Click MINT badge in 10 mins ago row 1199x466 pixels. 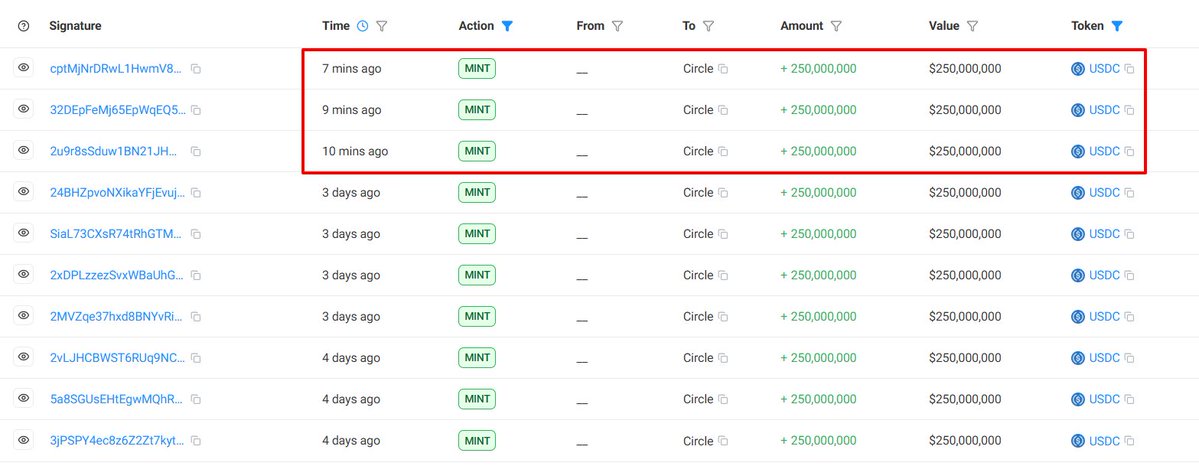click(477, 152)
